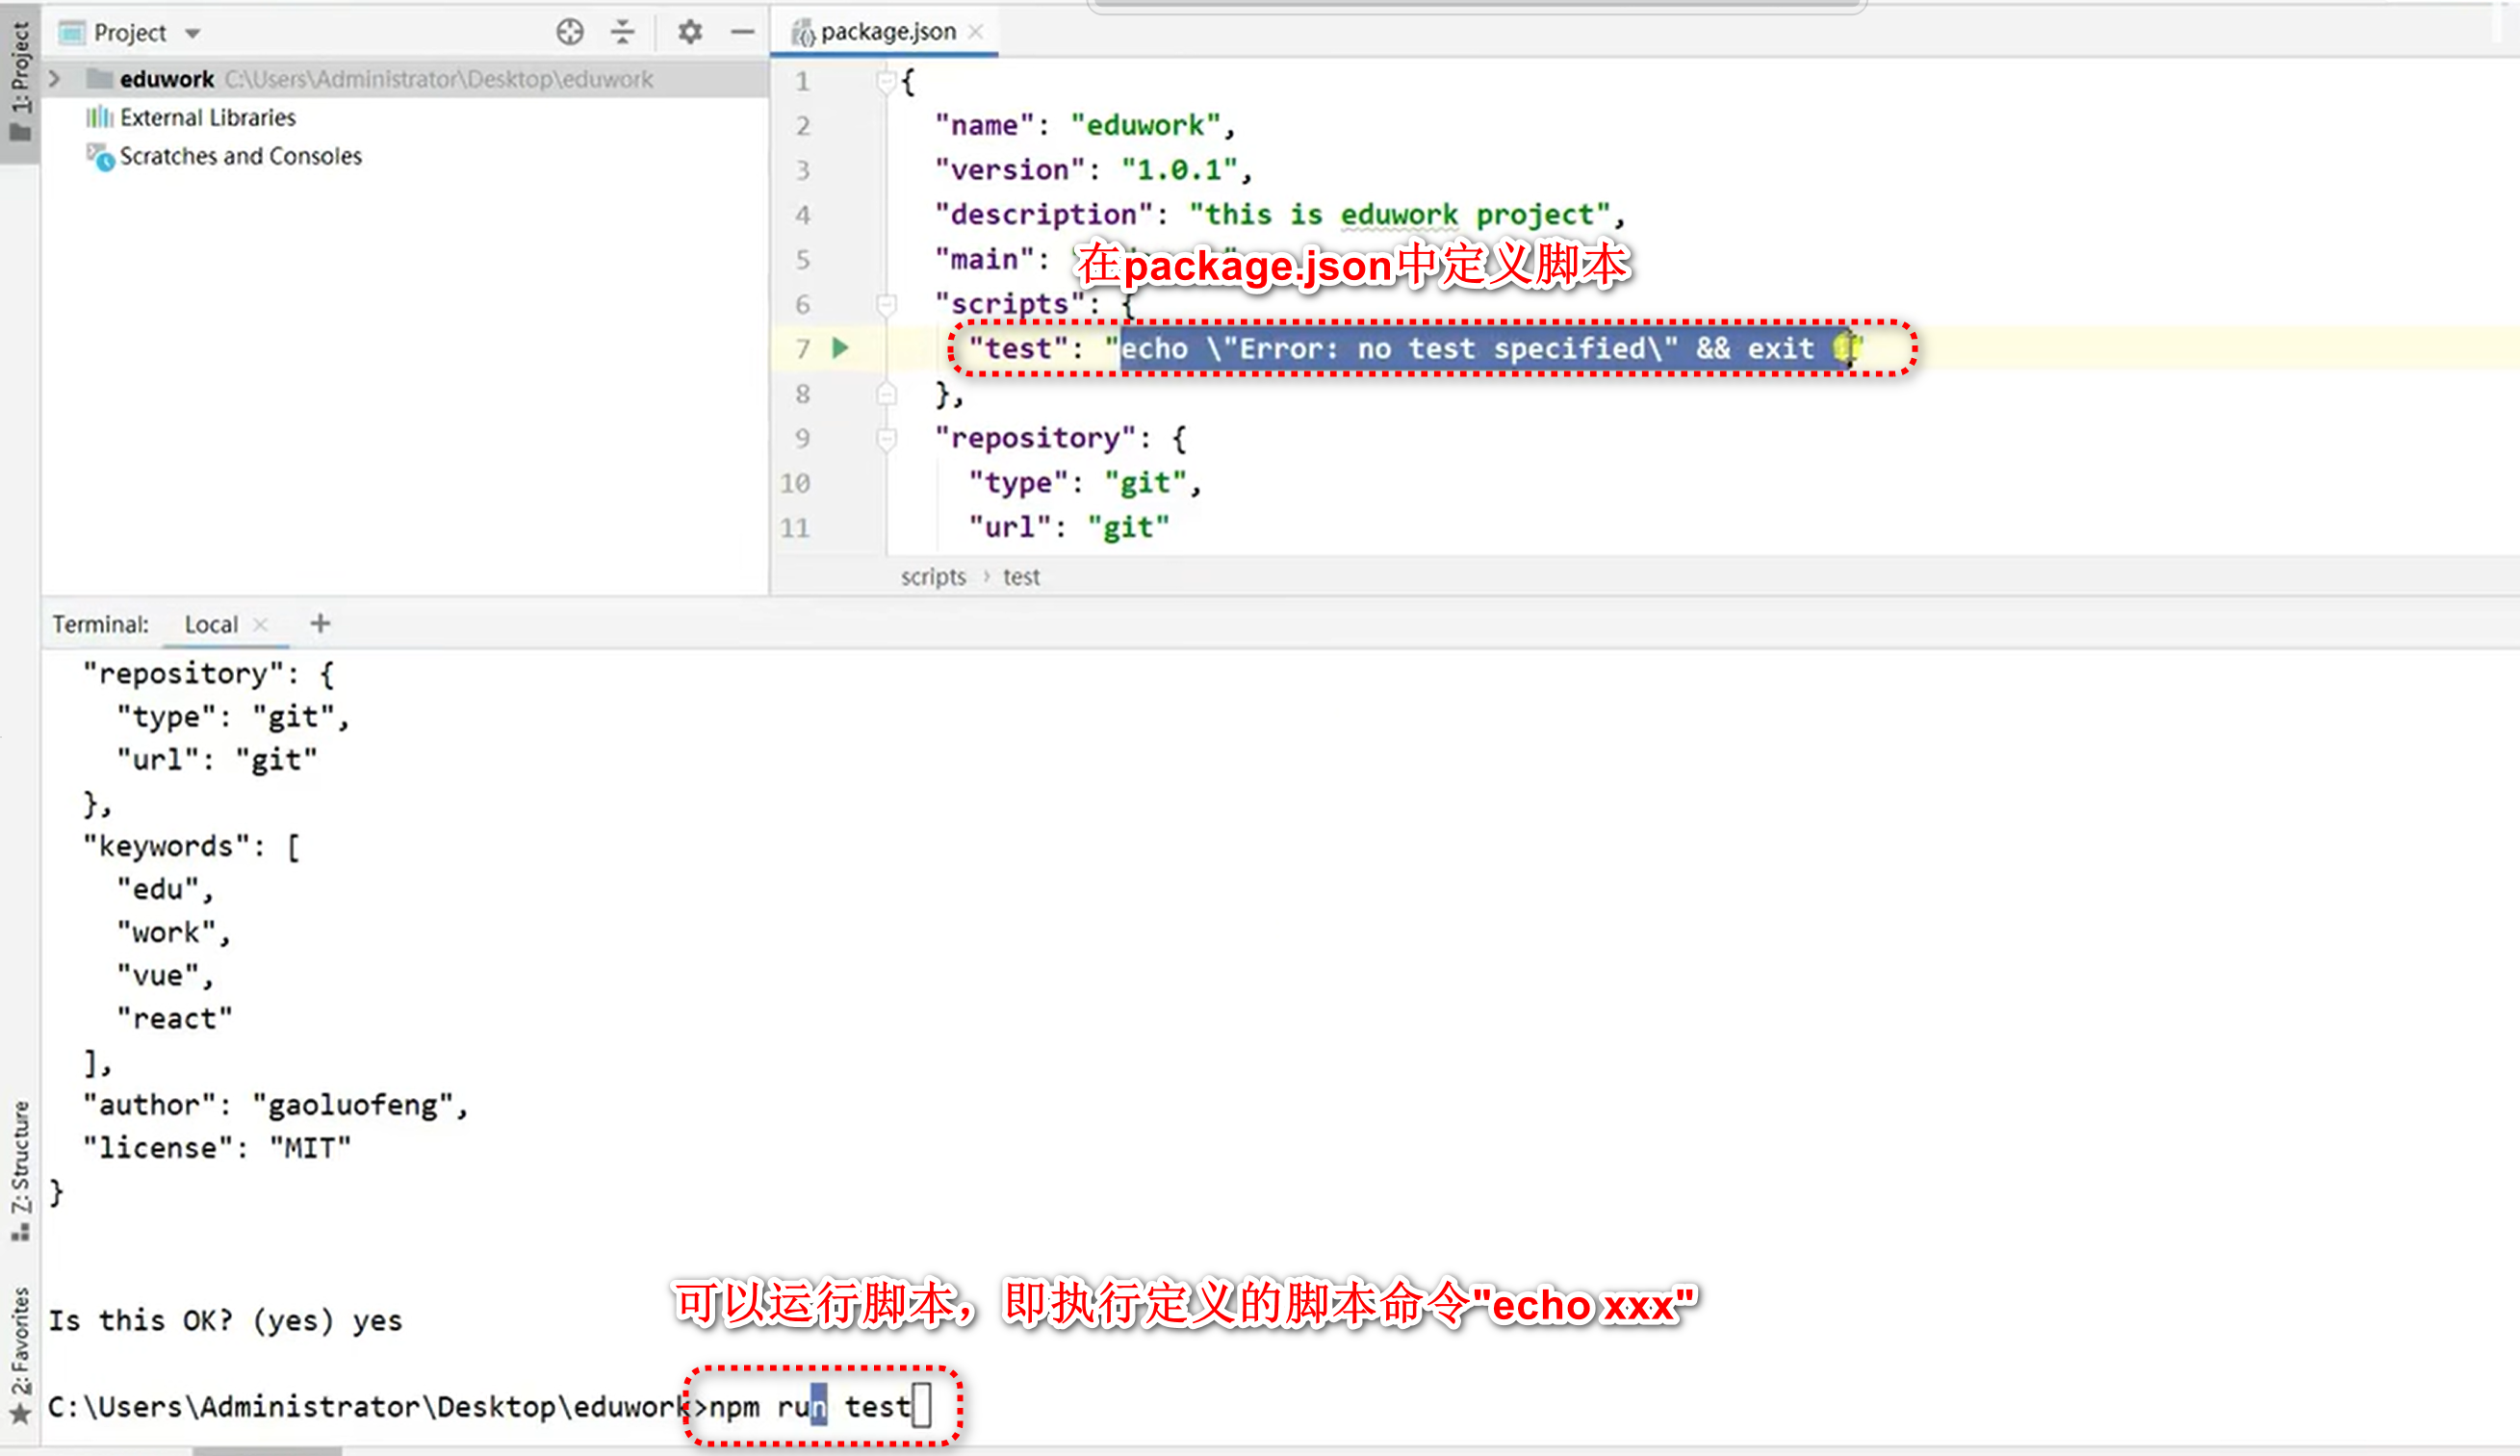This screenshot has height=1456, width=2520.
Task: Expand the eduwork project tree node
Action: coord(56,79)
